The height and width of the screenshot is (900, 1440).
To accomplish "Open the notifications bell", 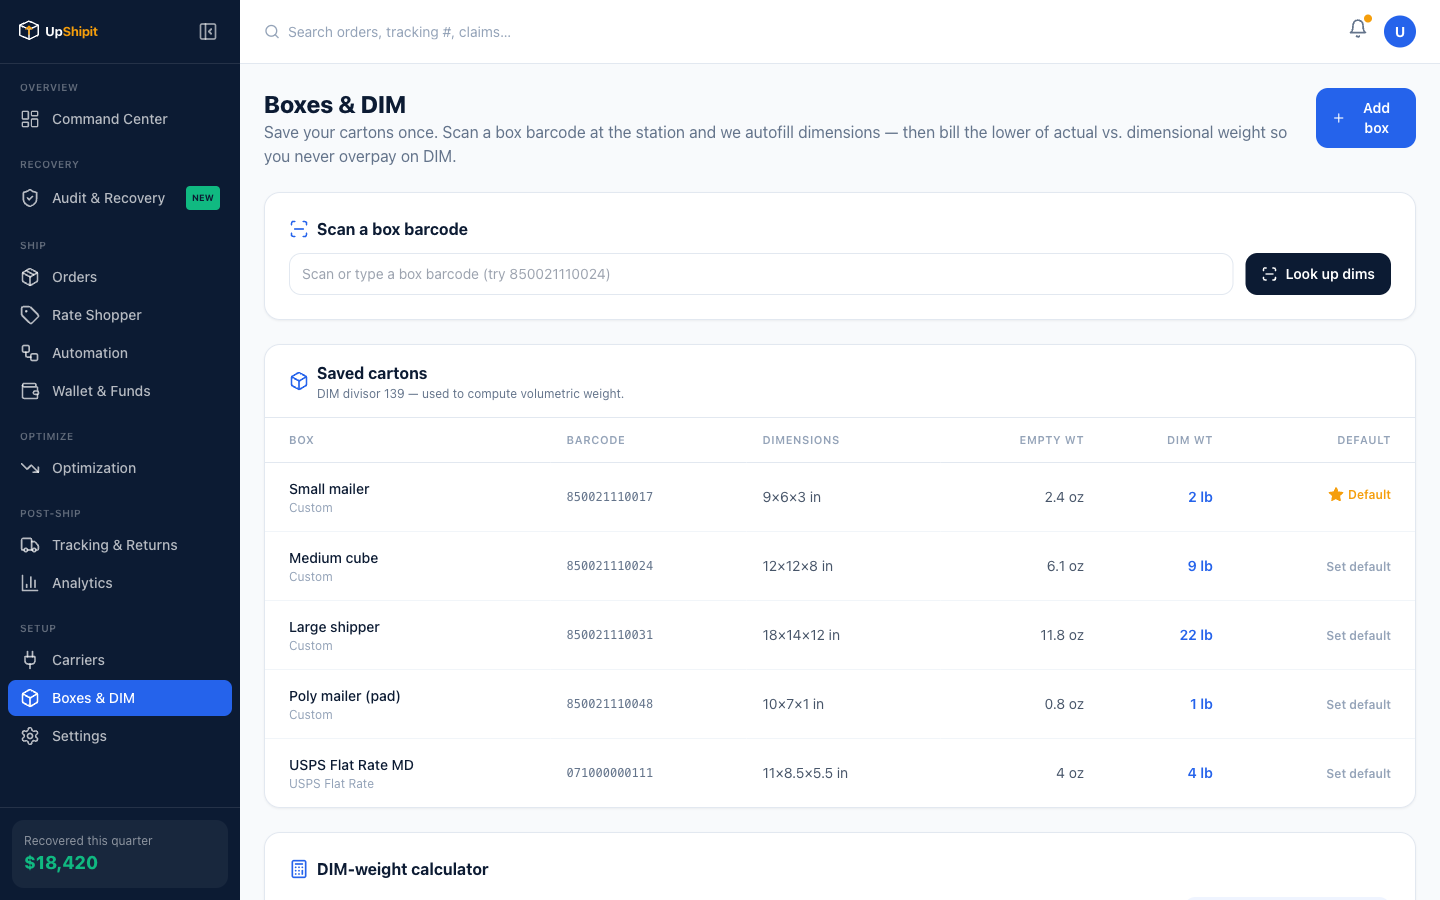I will (1358, 29).
